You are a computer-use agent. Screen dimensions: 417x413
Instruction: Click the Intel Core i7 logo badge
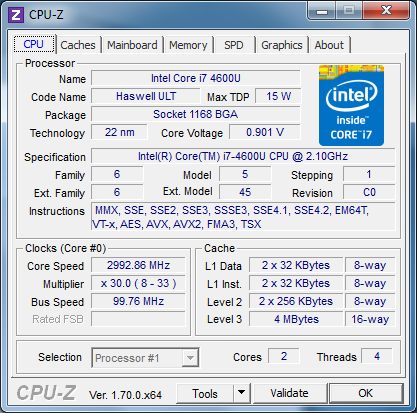(351, 105)
